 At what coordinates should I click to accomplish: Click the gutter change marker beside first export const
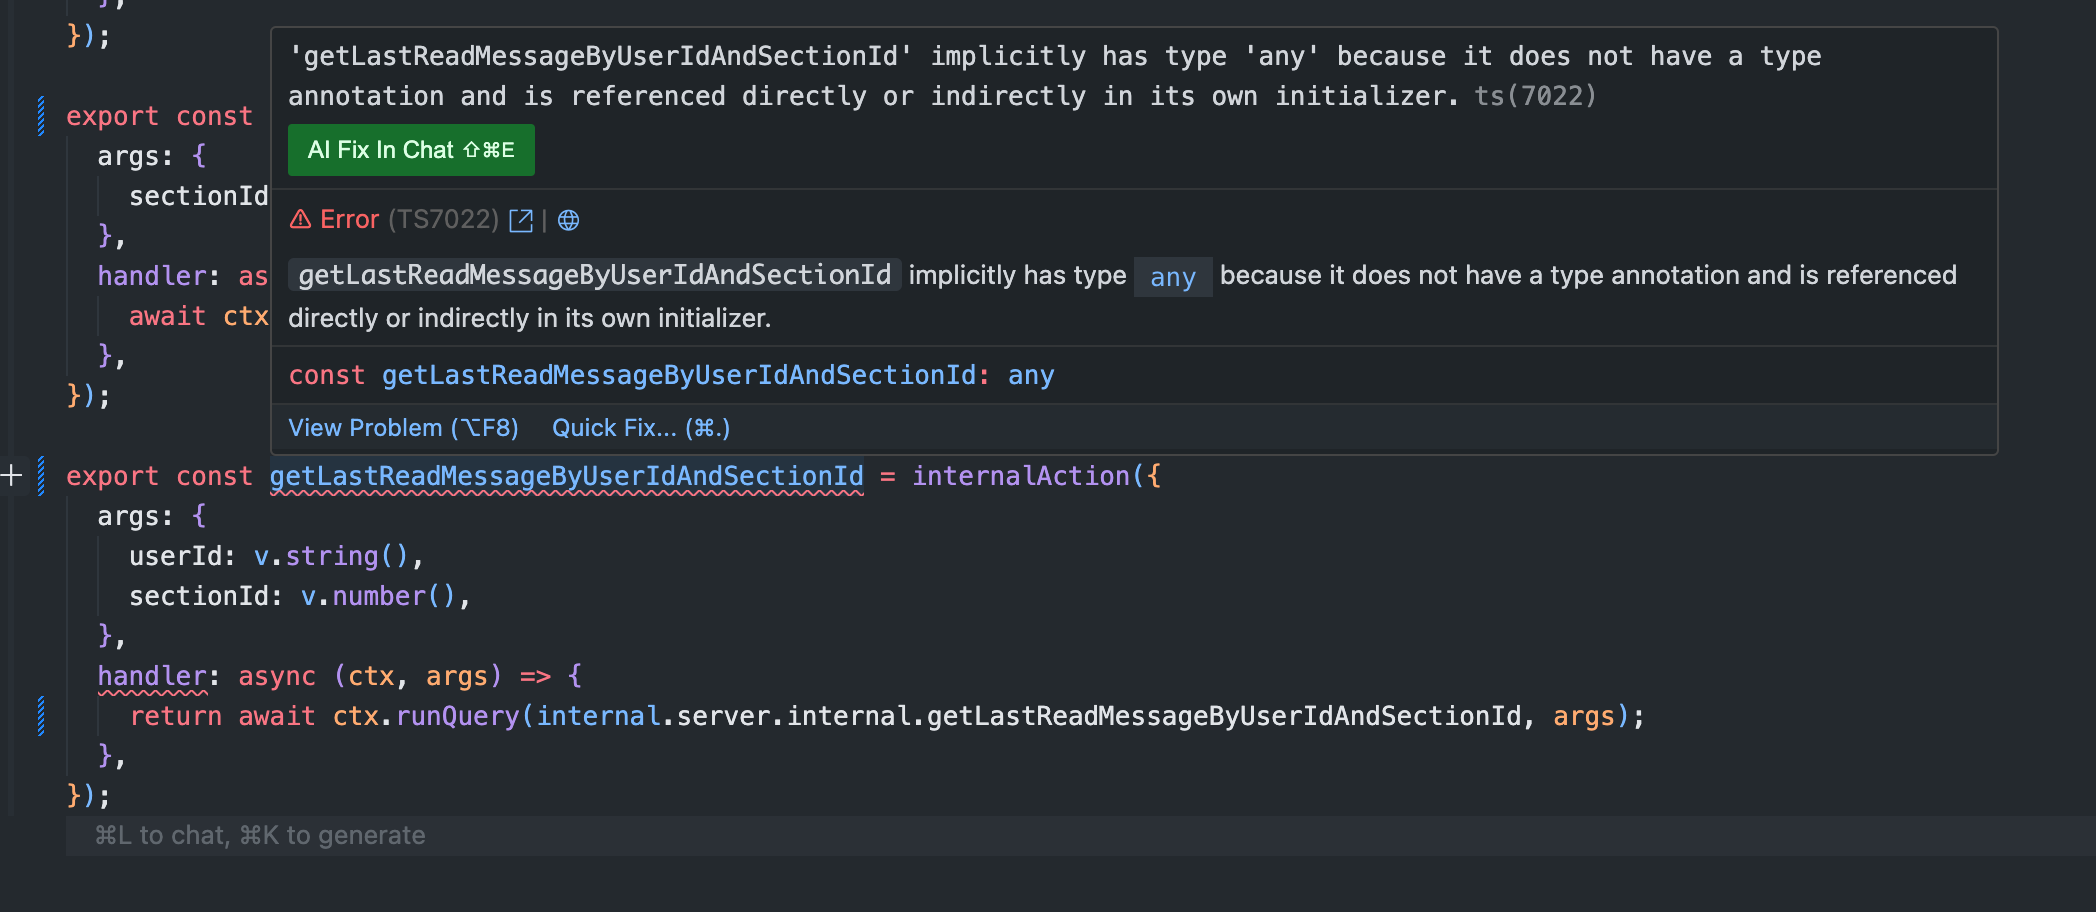(x=41, y=116)
